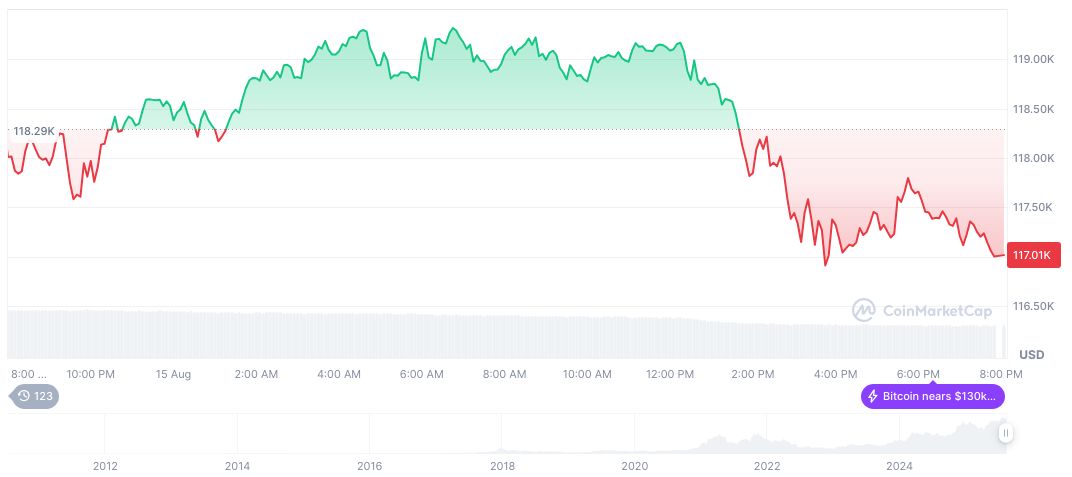Click the 15 Aug date axis label

[x=173, y=374]
